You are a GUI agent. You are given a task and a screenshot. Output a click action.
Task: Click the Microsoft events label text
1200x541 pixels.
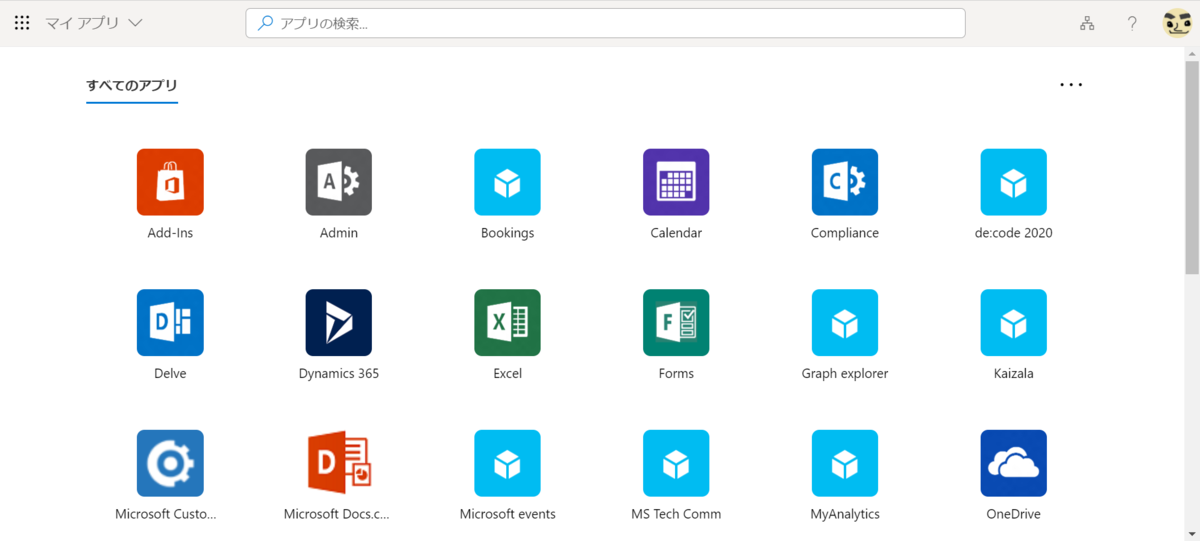click(508, 514)
